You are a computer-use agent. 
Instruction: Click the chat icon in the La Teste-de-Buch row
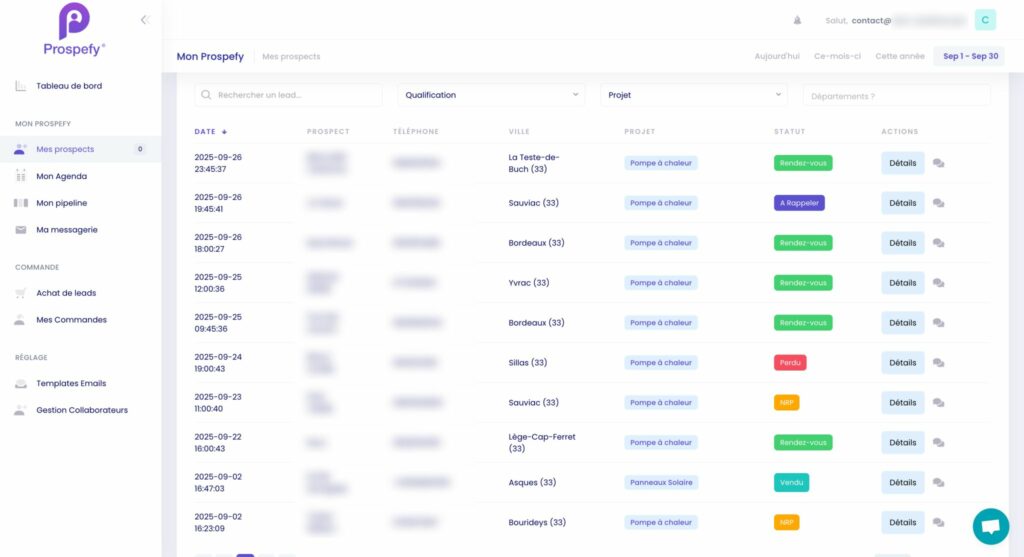pyautogui.click(x=938, y=163)
